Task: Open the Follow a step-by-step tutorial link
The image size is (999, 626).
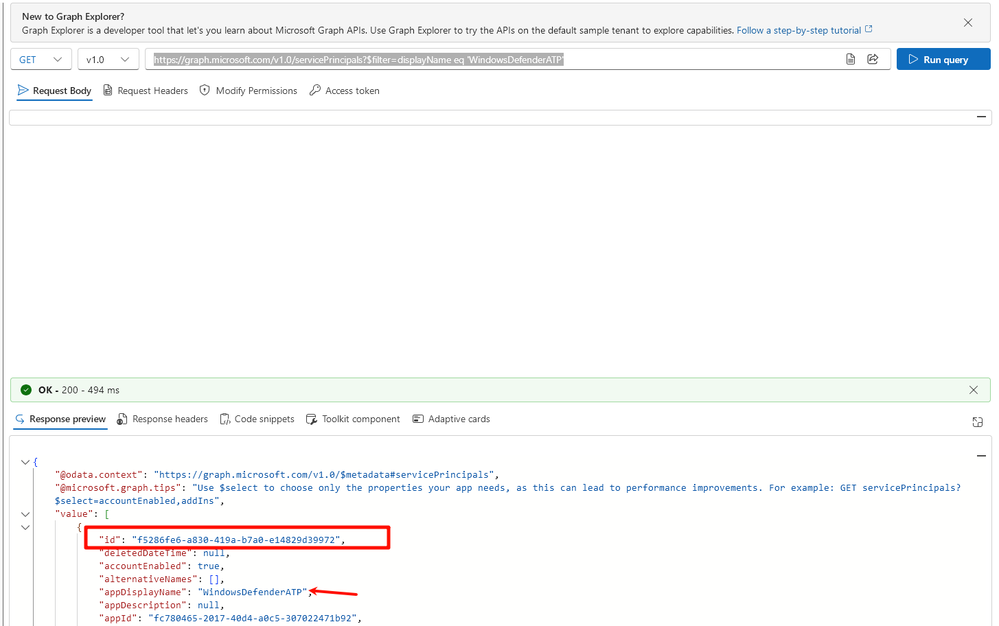Action: tap(804, 30)
